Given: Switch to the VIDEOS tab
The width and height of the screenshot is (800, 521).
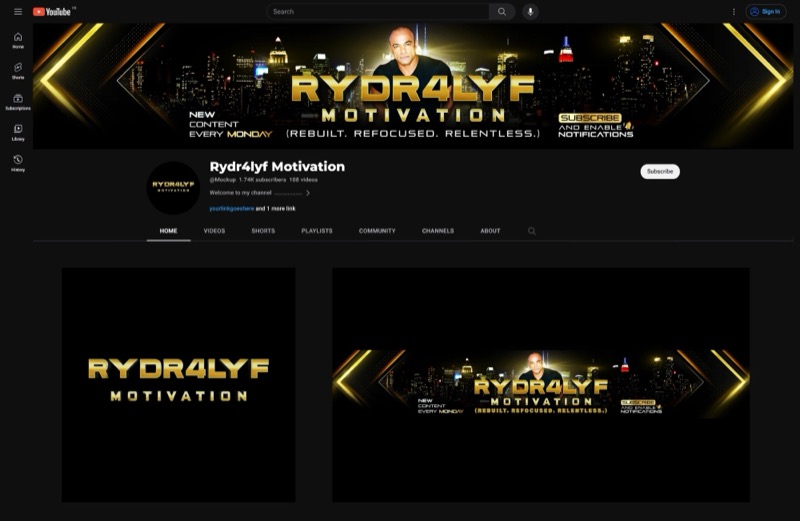Looking at the screenshot, I should (x=214, y=231).
